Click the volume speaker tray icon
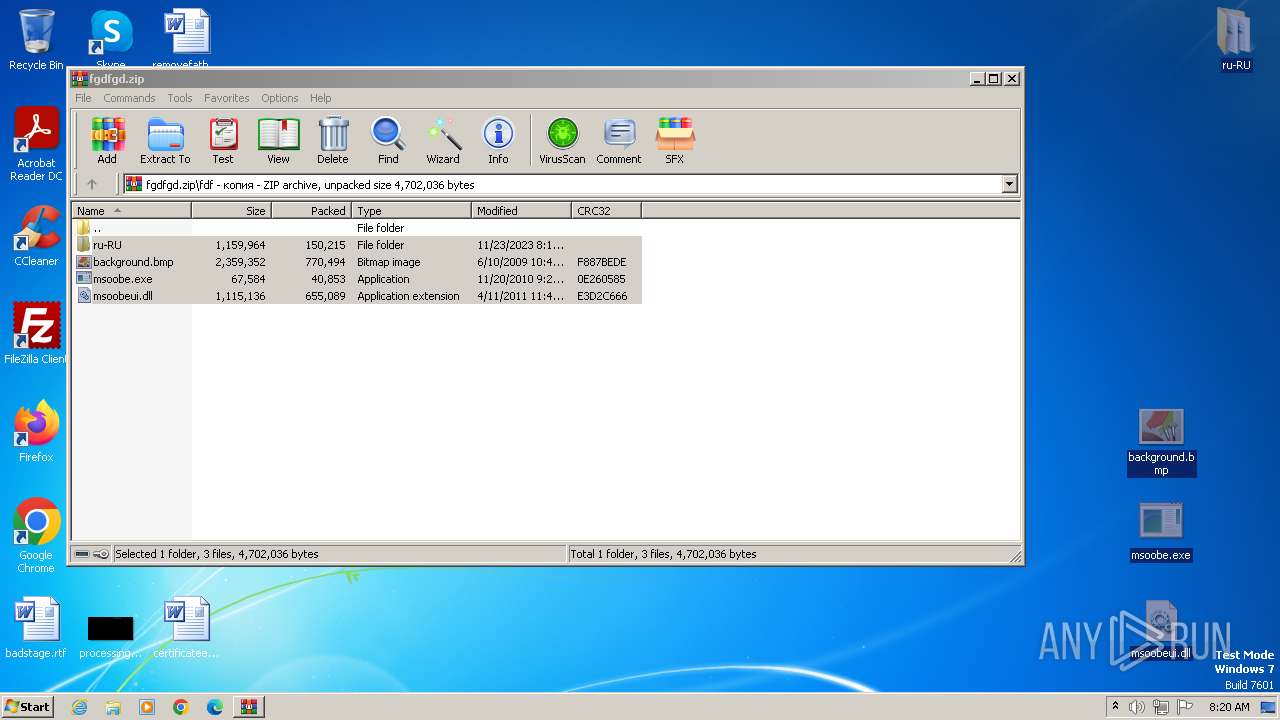 [1137, 707]
